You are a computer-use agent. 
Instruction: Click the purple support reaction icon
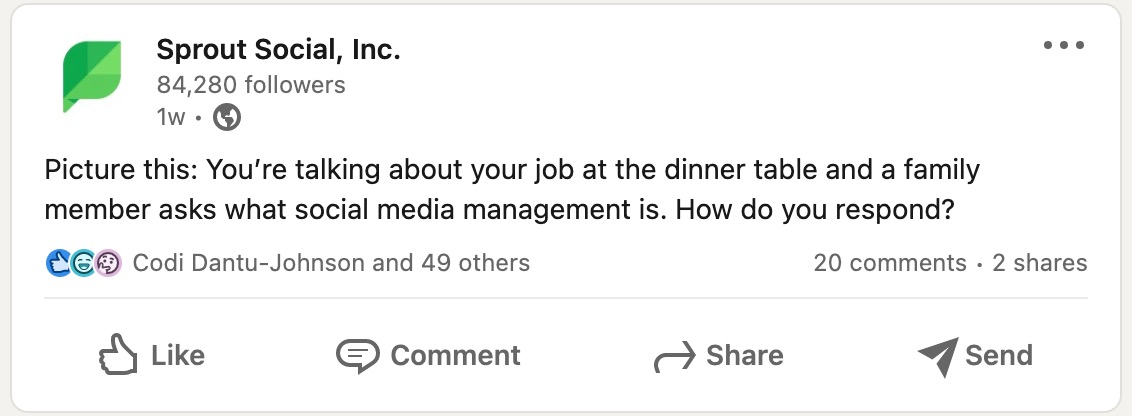108,264
